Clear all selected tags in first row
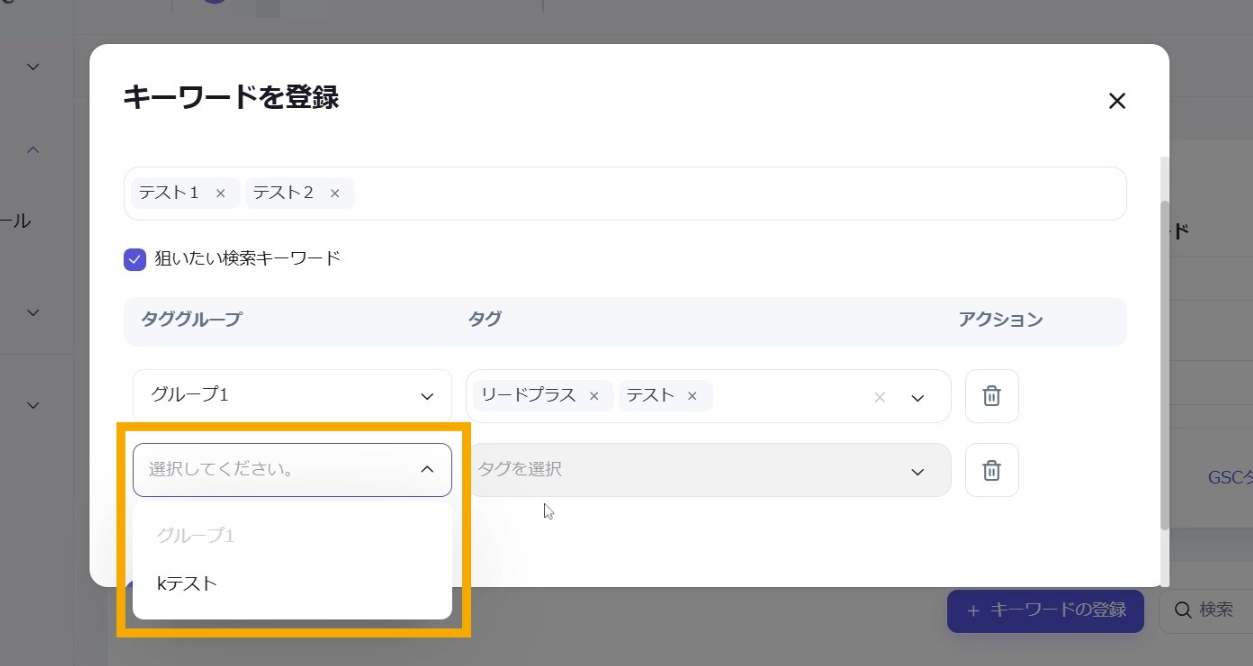Screen dimensions: 1253x666 tap(880, 397)
